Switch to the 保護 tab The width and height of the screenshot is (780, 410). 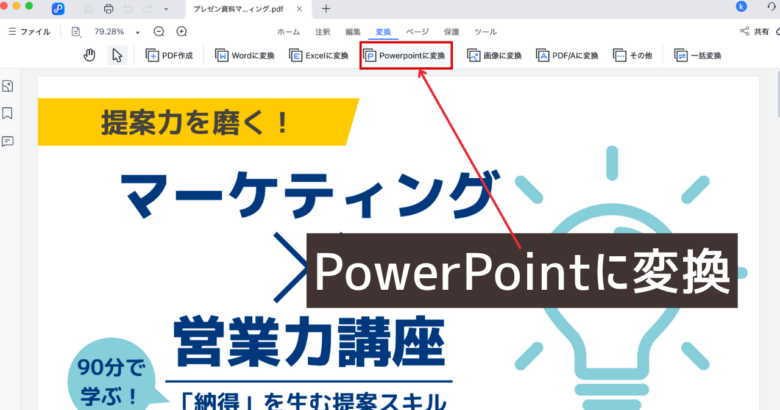(451, 32)
